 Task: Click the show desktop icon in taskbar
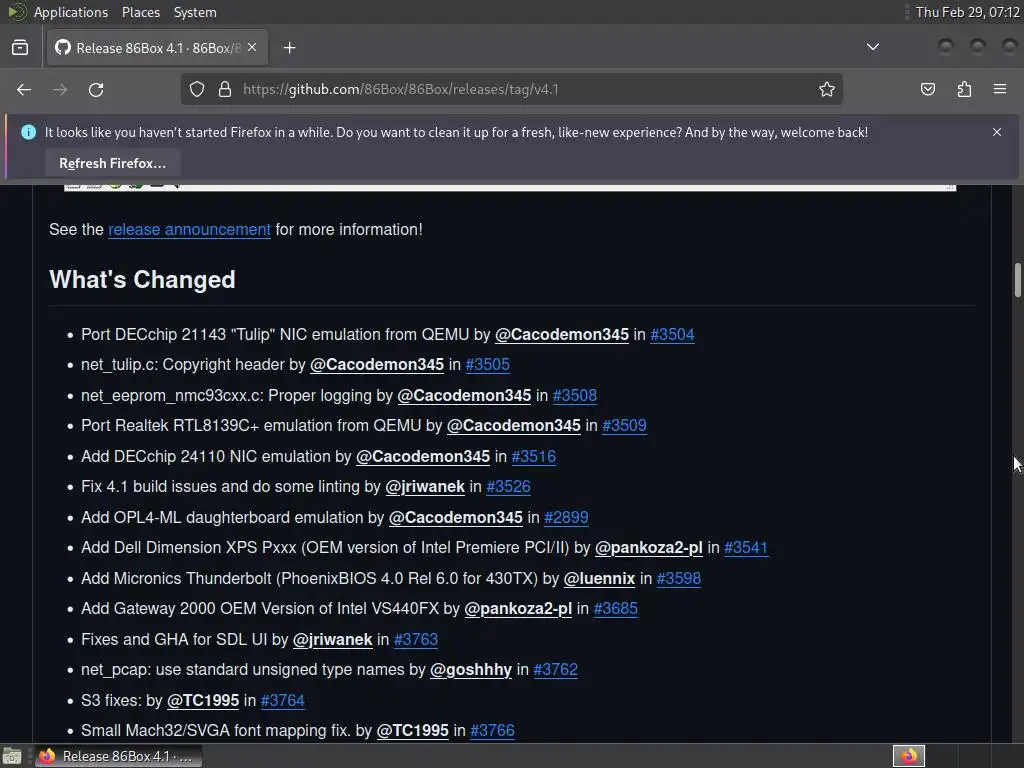click(x=12, y=756)
